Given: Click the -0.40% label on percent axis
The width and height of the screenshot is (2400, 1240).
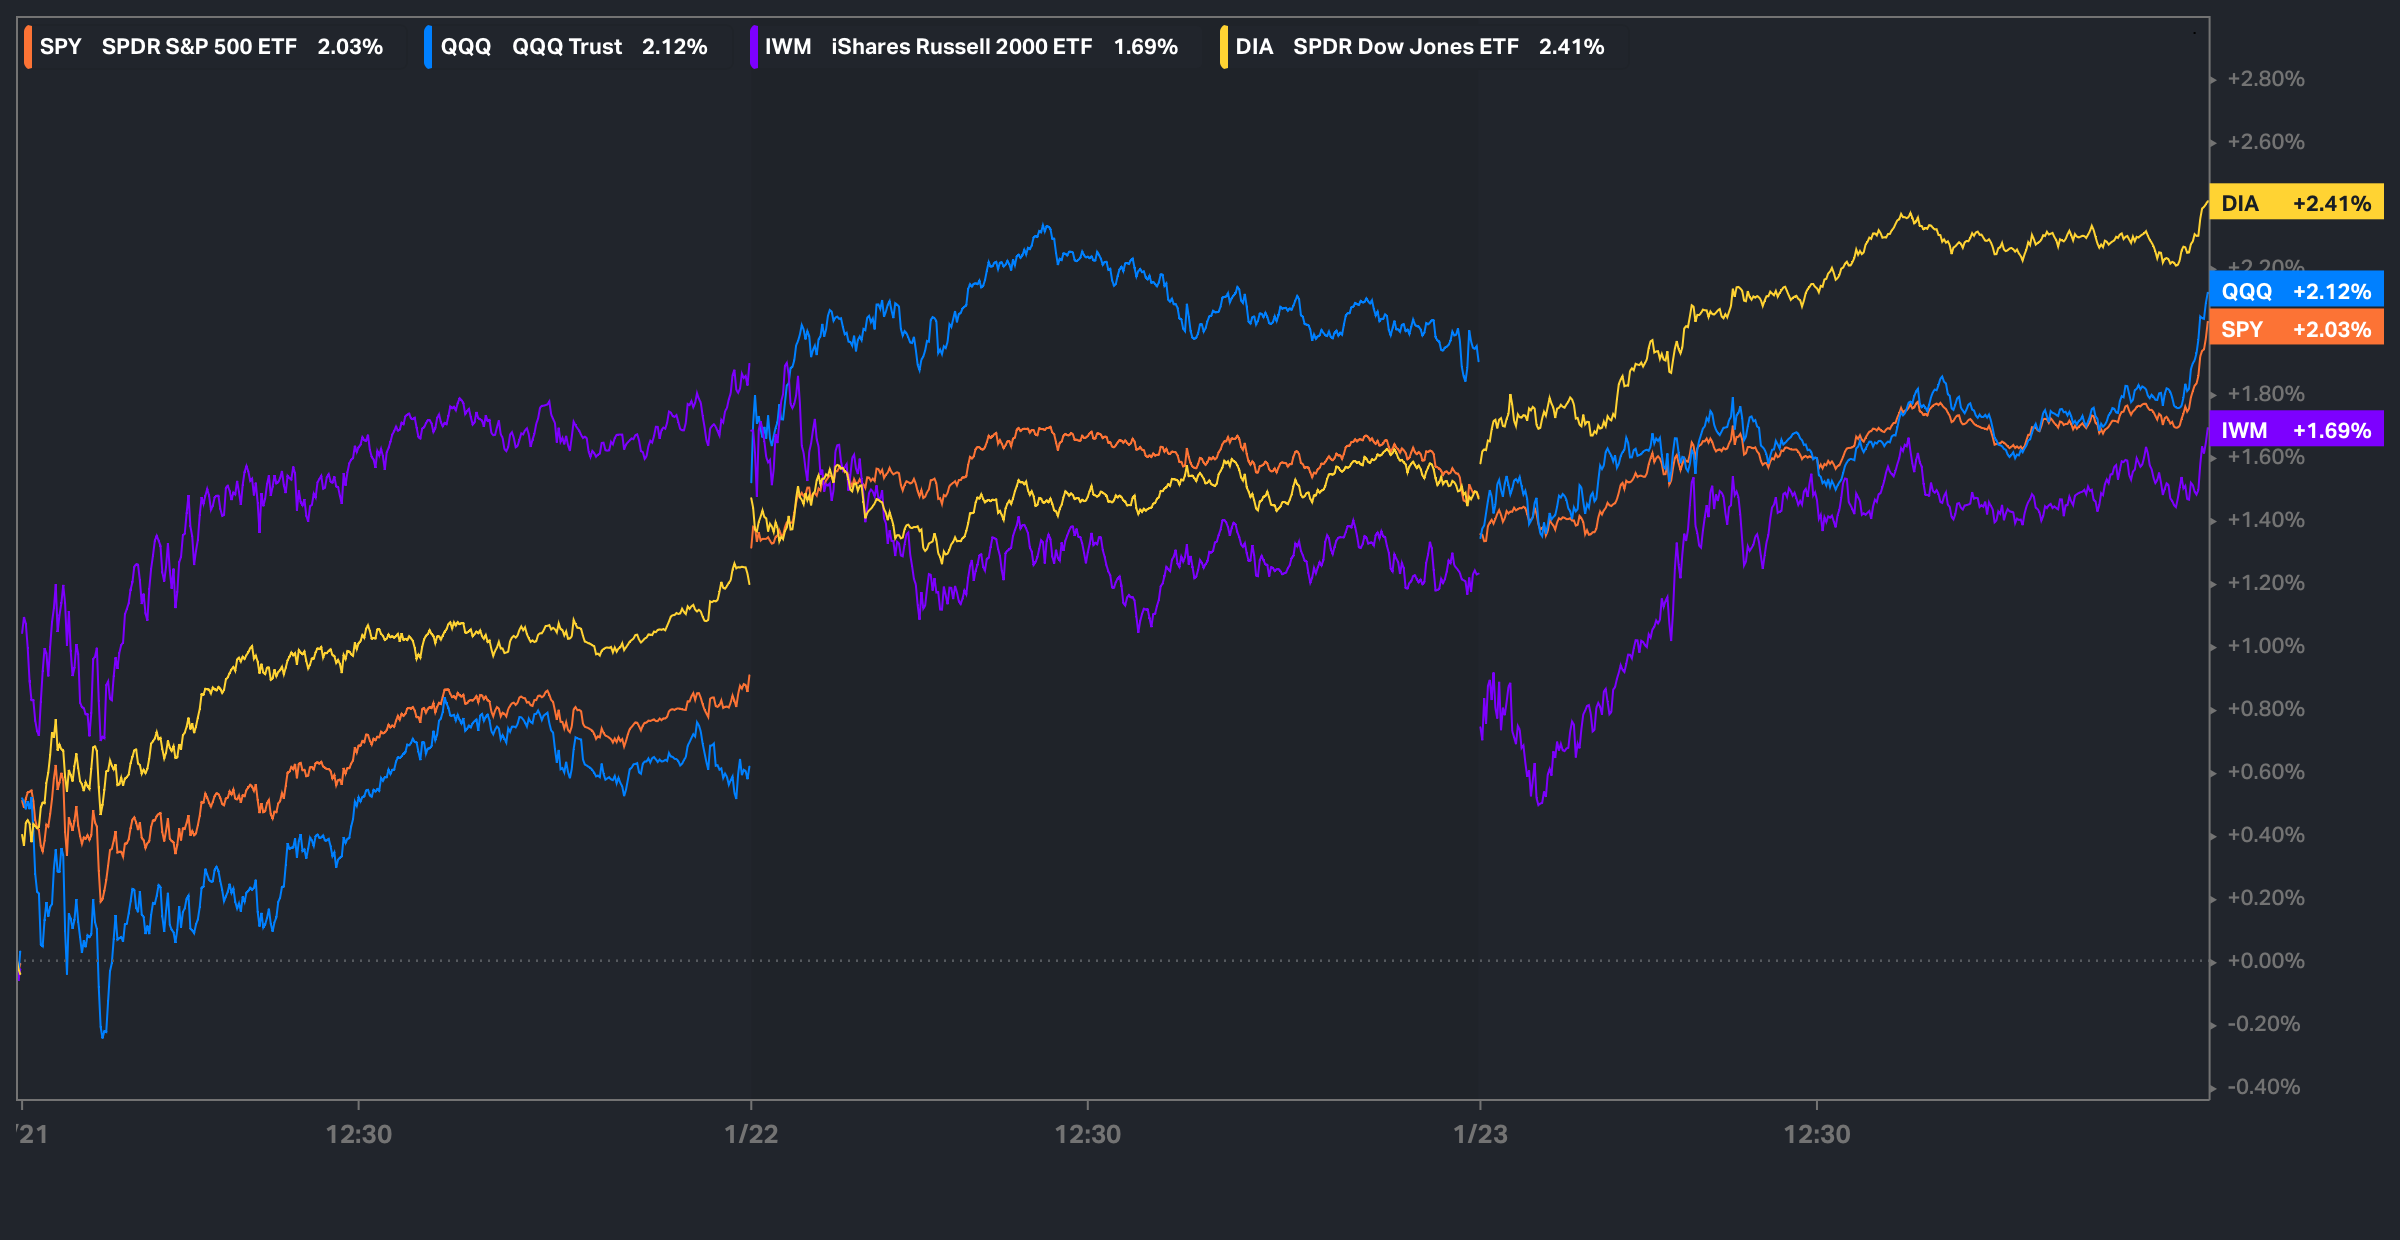Looking at the screenshot, I should click(x=2263, y=1087).
